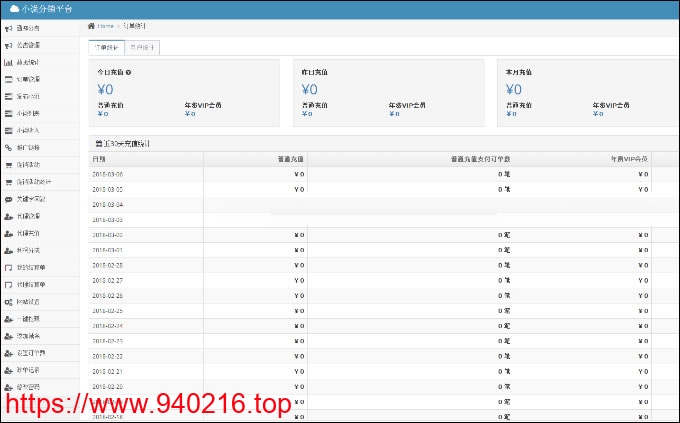Open 代理充值 via its user icon
The height and width of the screenshot is (423, 680).
tap(8, 233)
